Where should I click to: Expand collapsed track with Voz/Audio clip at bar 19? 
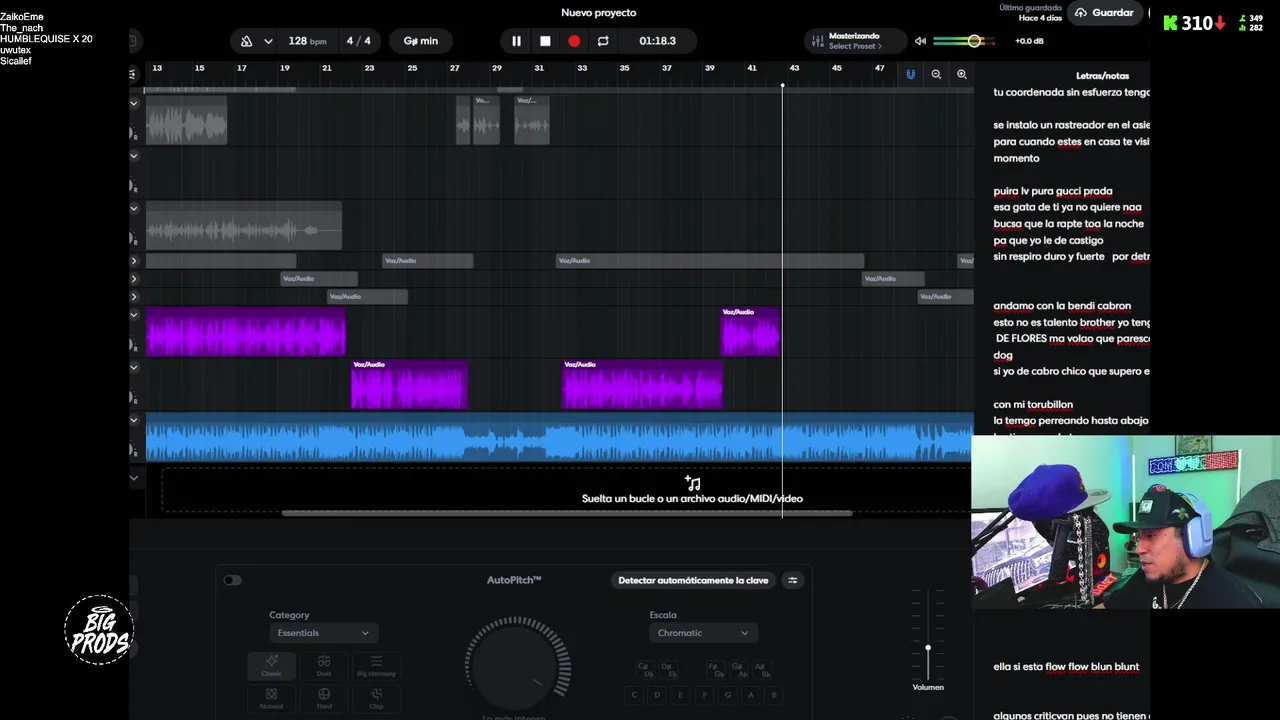[134, 279]
